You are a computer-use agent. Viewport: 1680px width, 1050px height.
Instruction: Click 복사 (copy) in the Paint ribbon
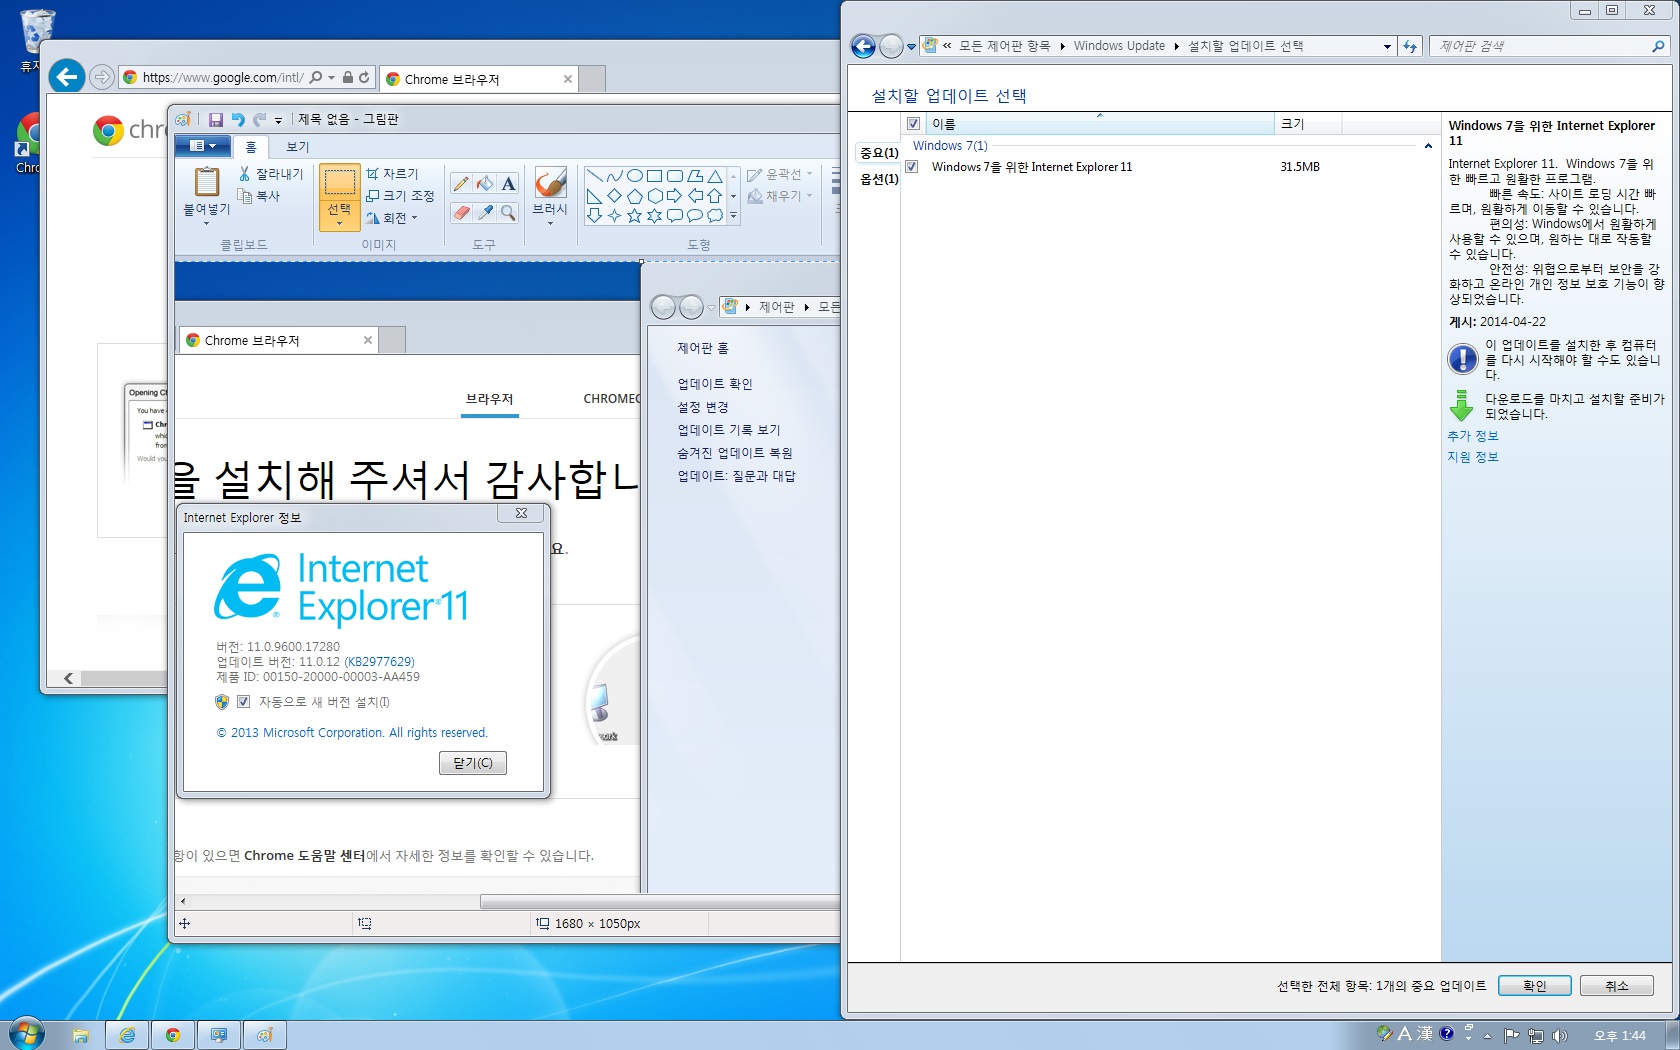click(260, 196)
